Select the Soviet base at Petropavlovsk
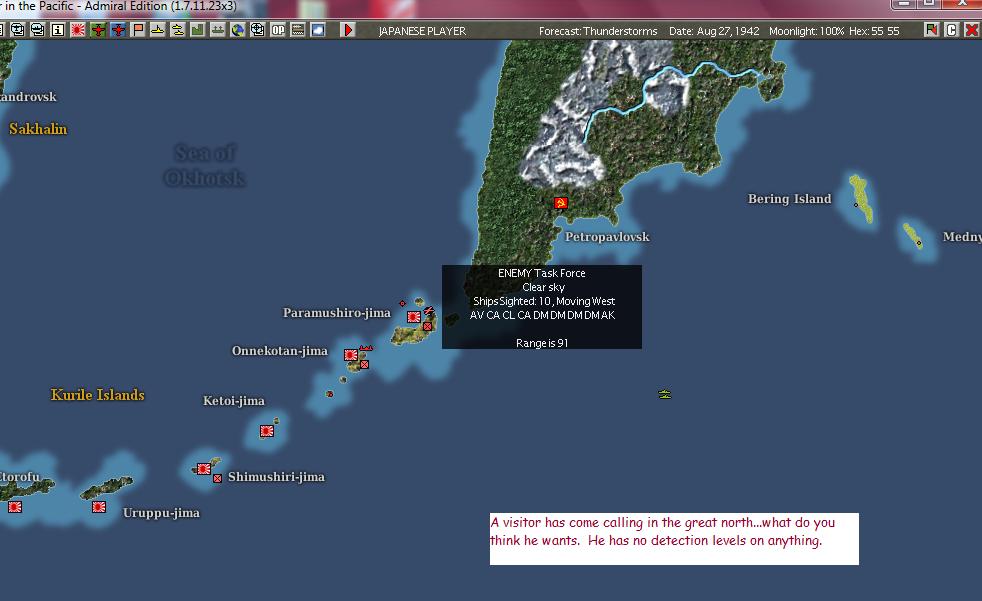 (x=561, y=203)
